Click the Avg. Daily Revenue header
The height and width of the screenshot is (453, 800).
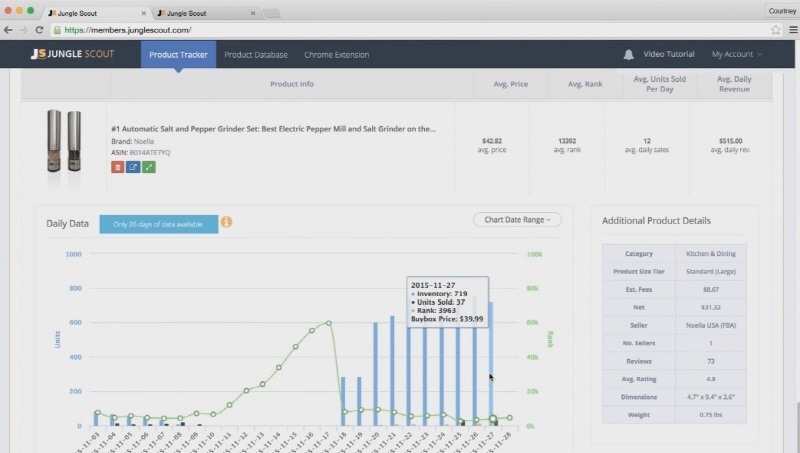click(734, 84)
